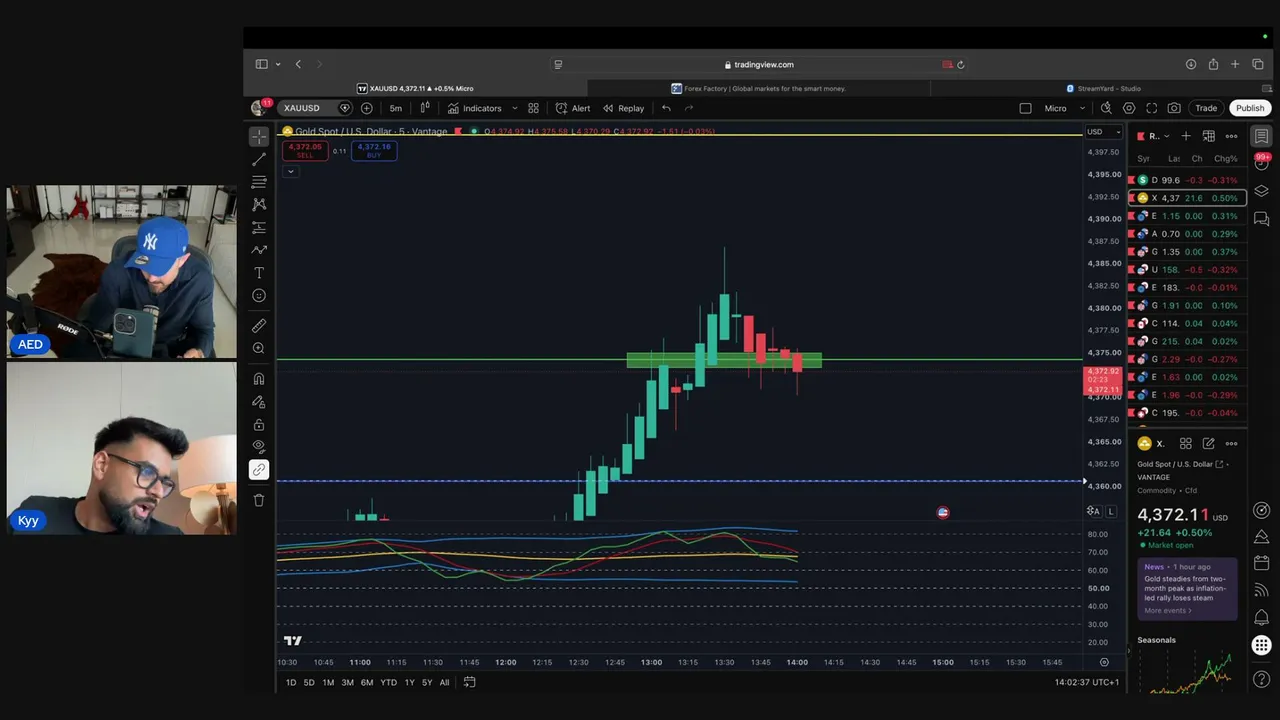
Task: Open the Indicators dialog
Action: tap(475, 108)
